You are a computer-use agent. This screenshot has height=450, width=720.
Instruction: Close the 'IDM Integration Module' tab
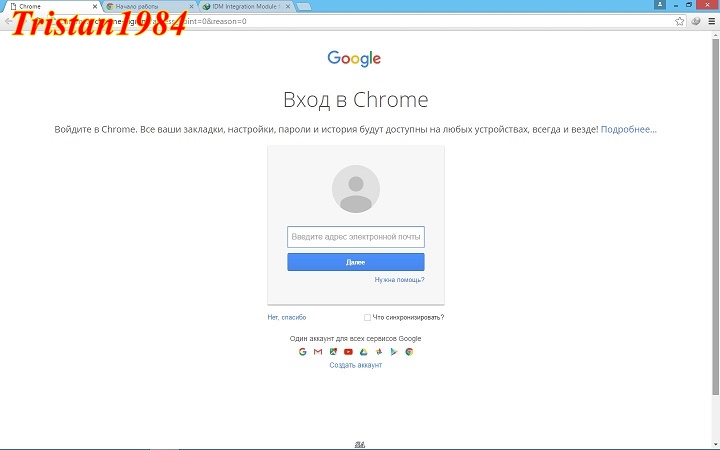pyautogui.click(x=288, y=6)
